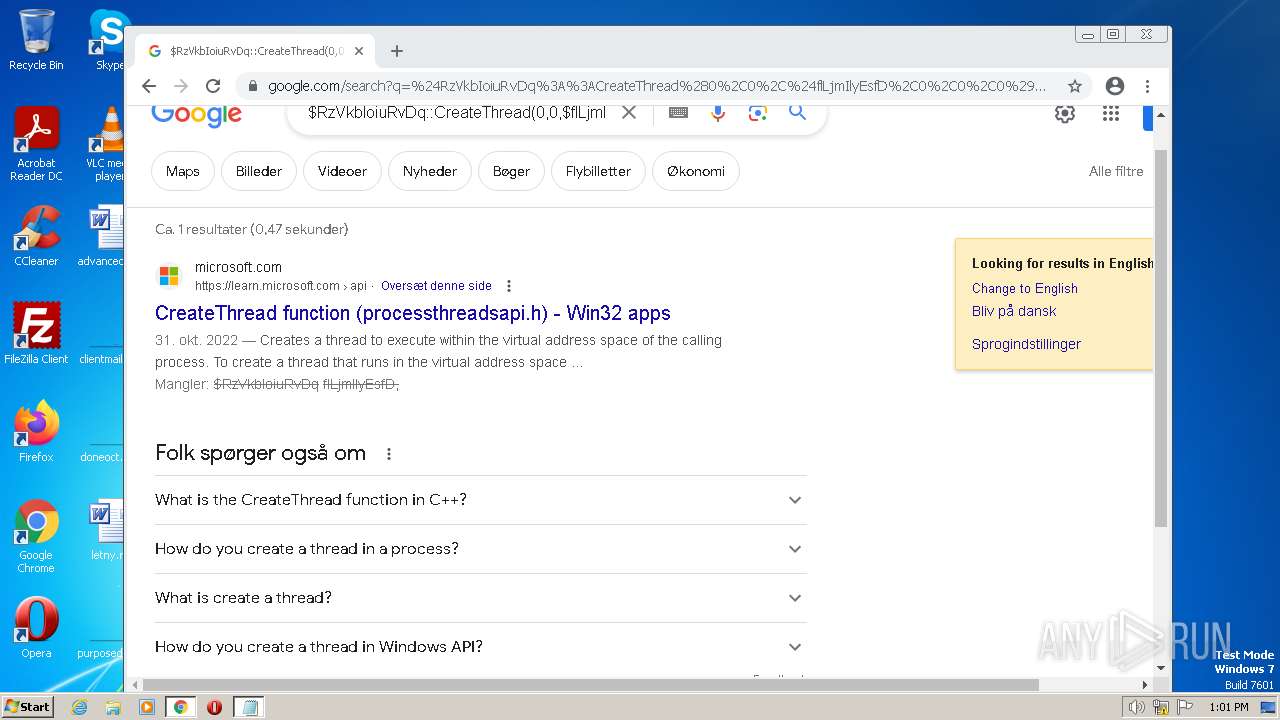The height and width of the screenshot is (720, 1280).
Task: Open Internet Explorer in the taskbar
Action: (79, 707)
